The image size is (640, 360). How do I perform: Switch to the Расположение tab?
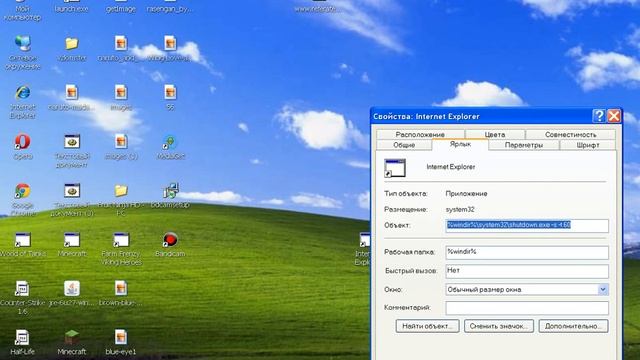point(420,134)
